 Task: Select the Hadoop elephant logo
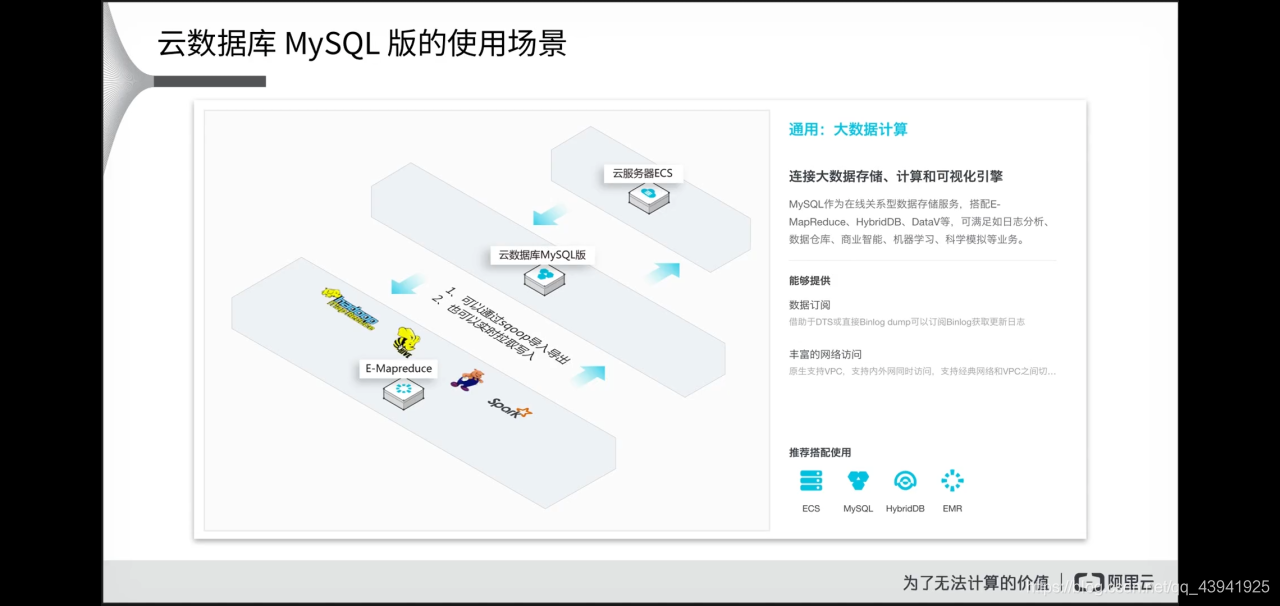[349, 307]
